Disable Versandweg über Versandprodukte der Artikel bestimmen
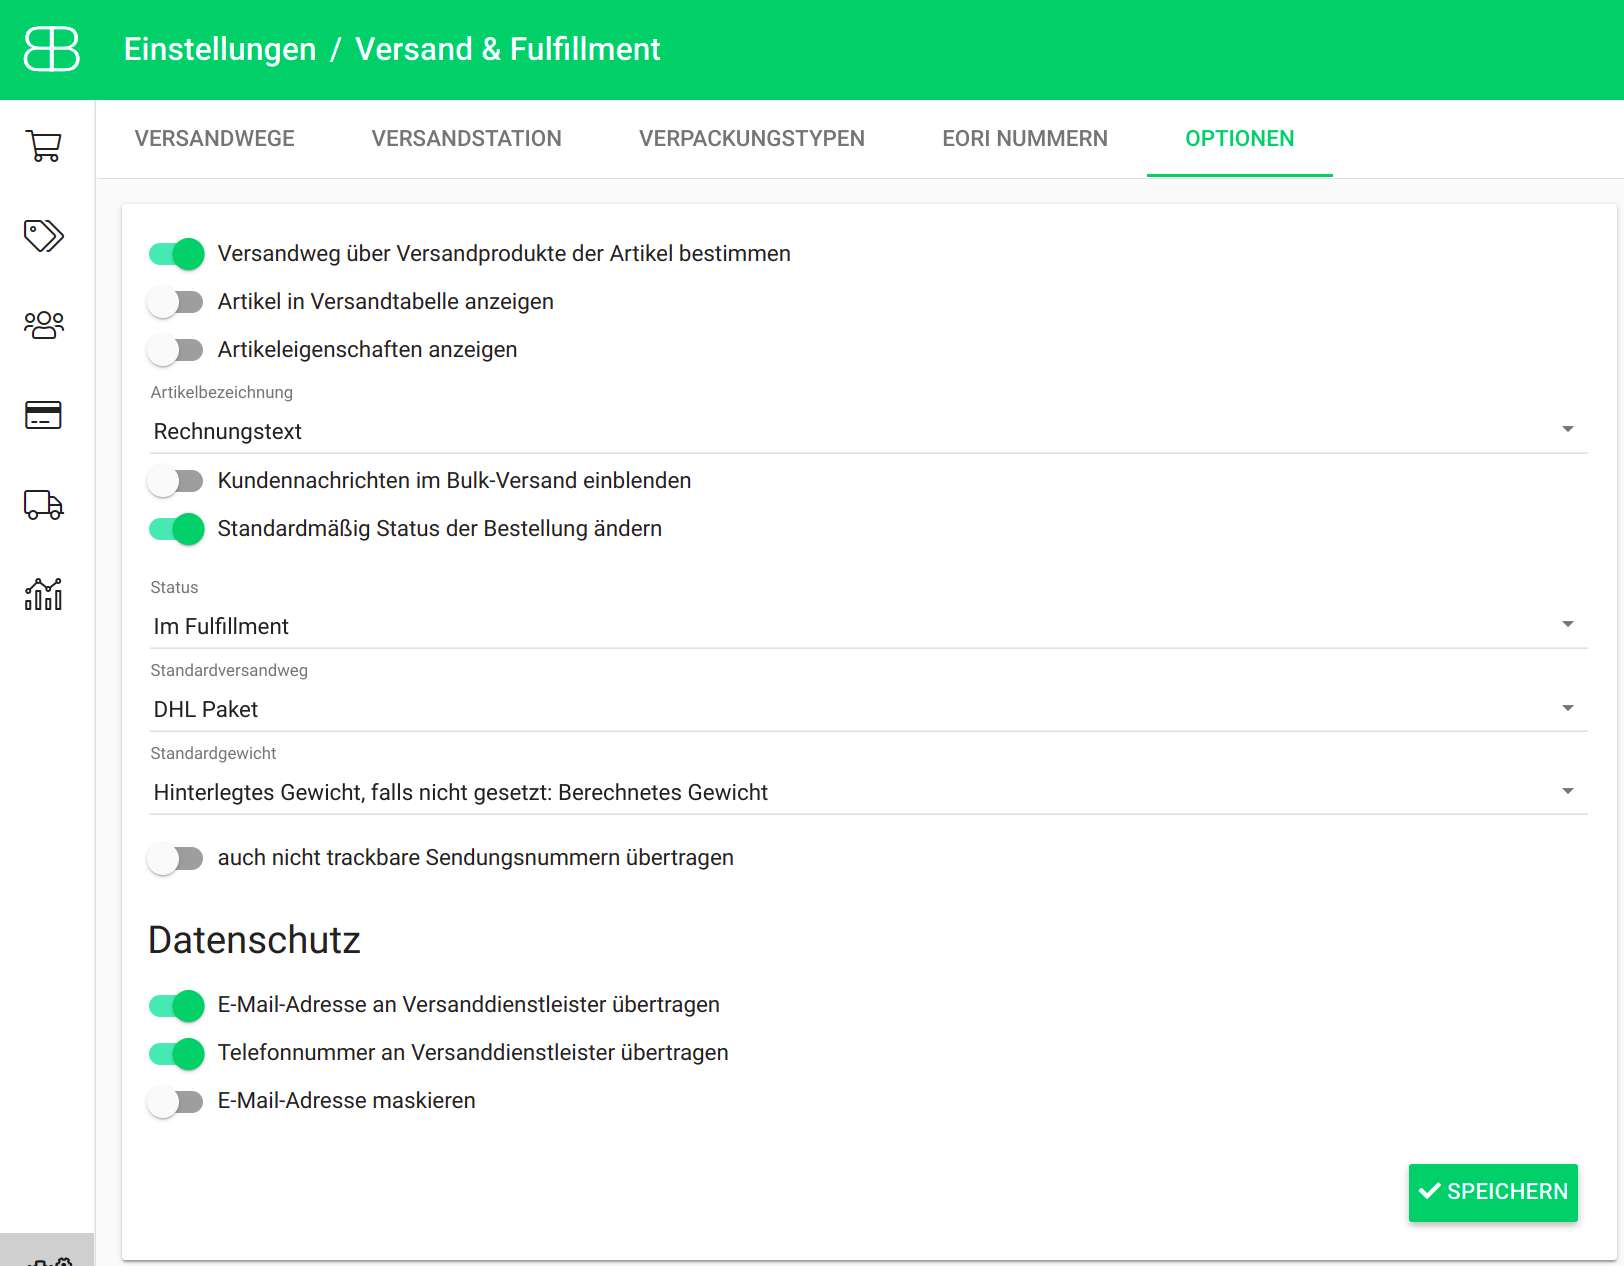1624x1266 pixels. click(177, 254)
